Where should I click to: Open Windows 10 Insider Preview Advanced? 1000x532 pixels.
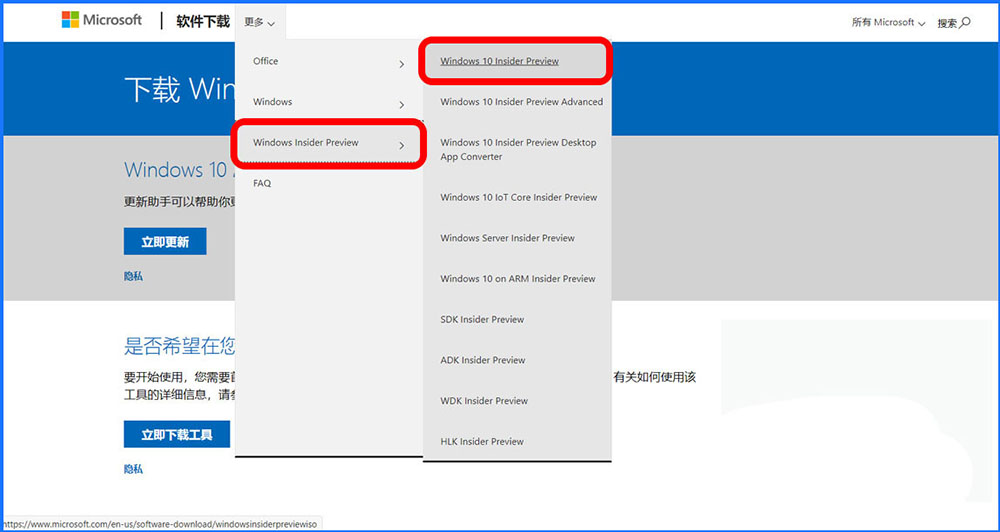tap(522, 102)
